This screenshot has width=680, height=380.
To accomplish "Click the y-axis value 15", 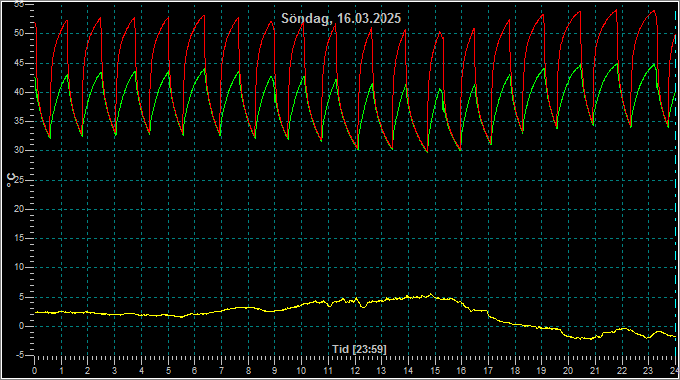I will (19, 238).
